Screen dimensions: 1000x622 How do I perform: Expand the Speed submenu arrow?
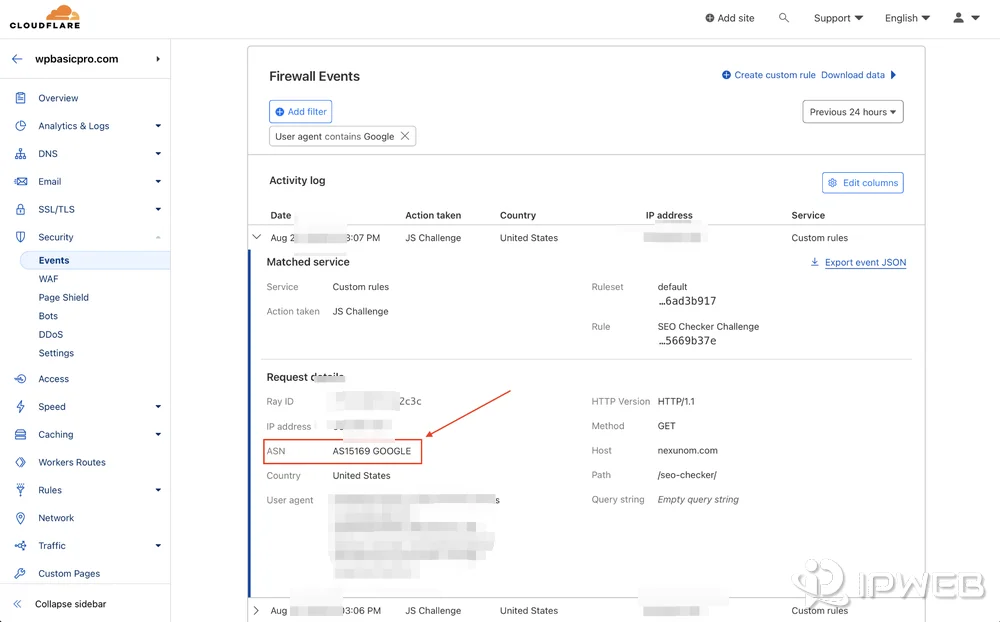click(158, 406)
